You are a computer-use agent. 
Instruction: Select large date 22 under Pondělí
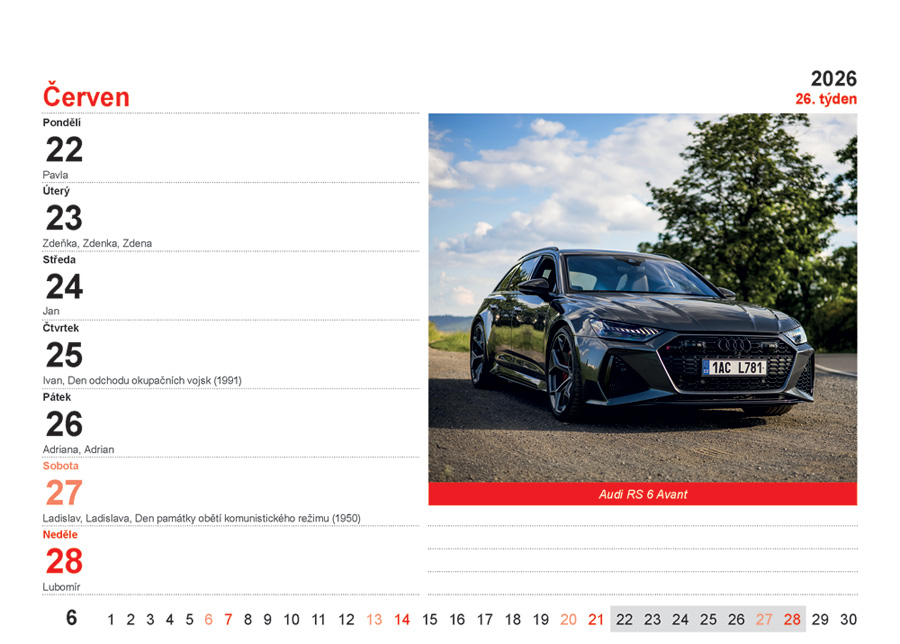click(64, 150)
